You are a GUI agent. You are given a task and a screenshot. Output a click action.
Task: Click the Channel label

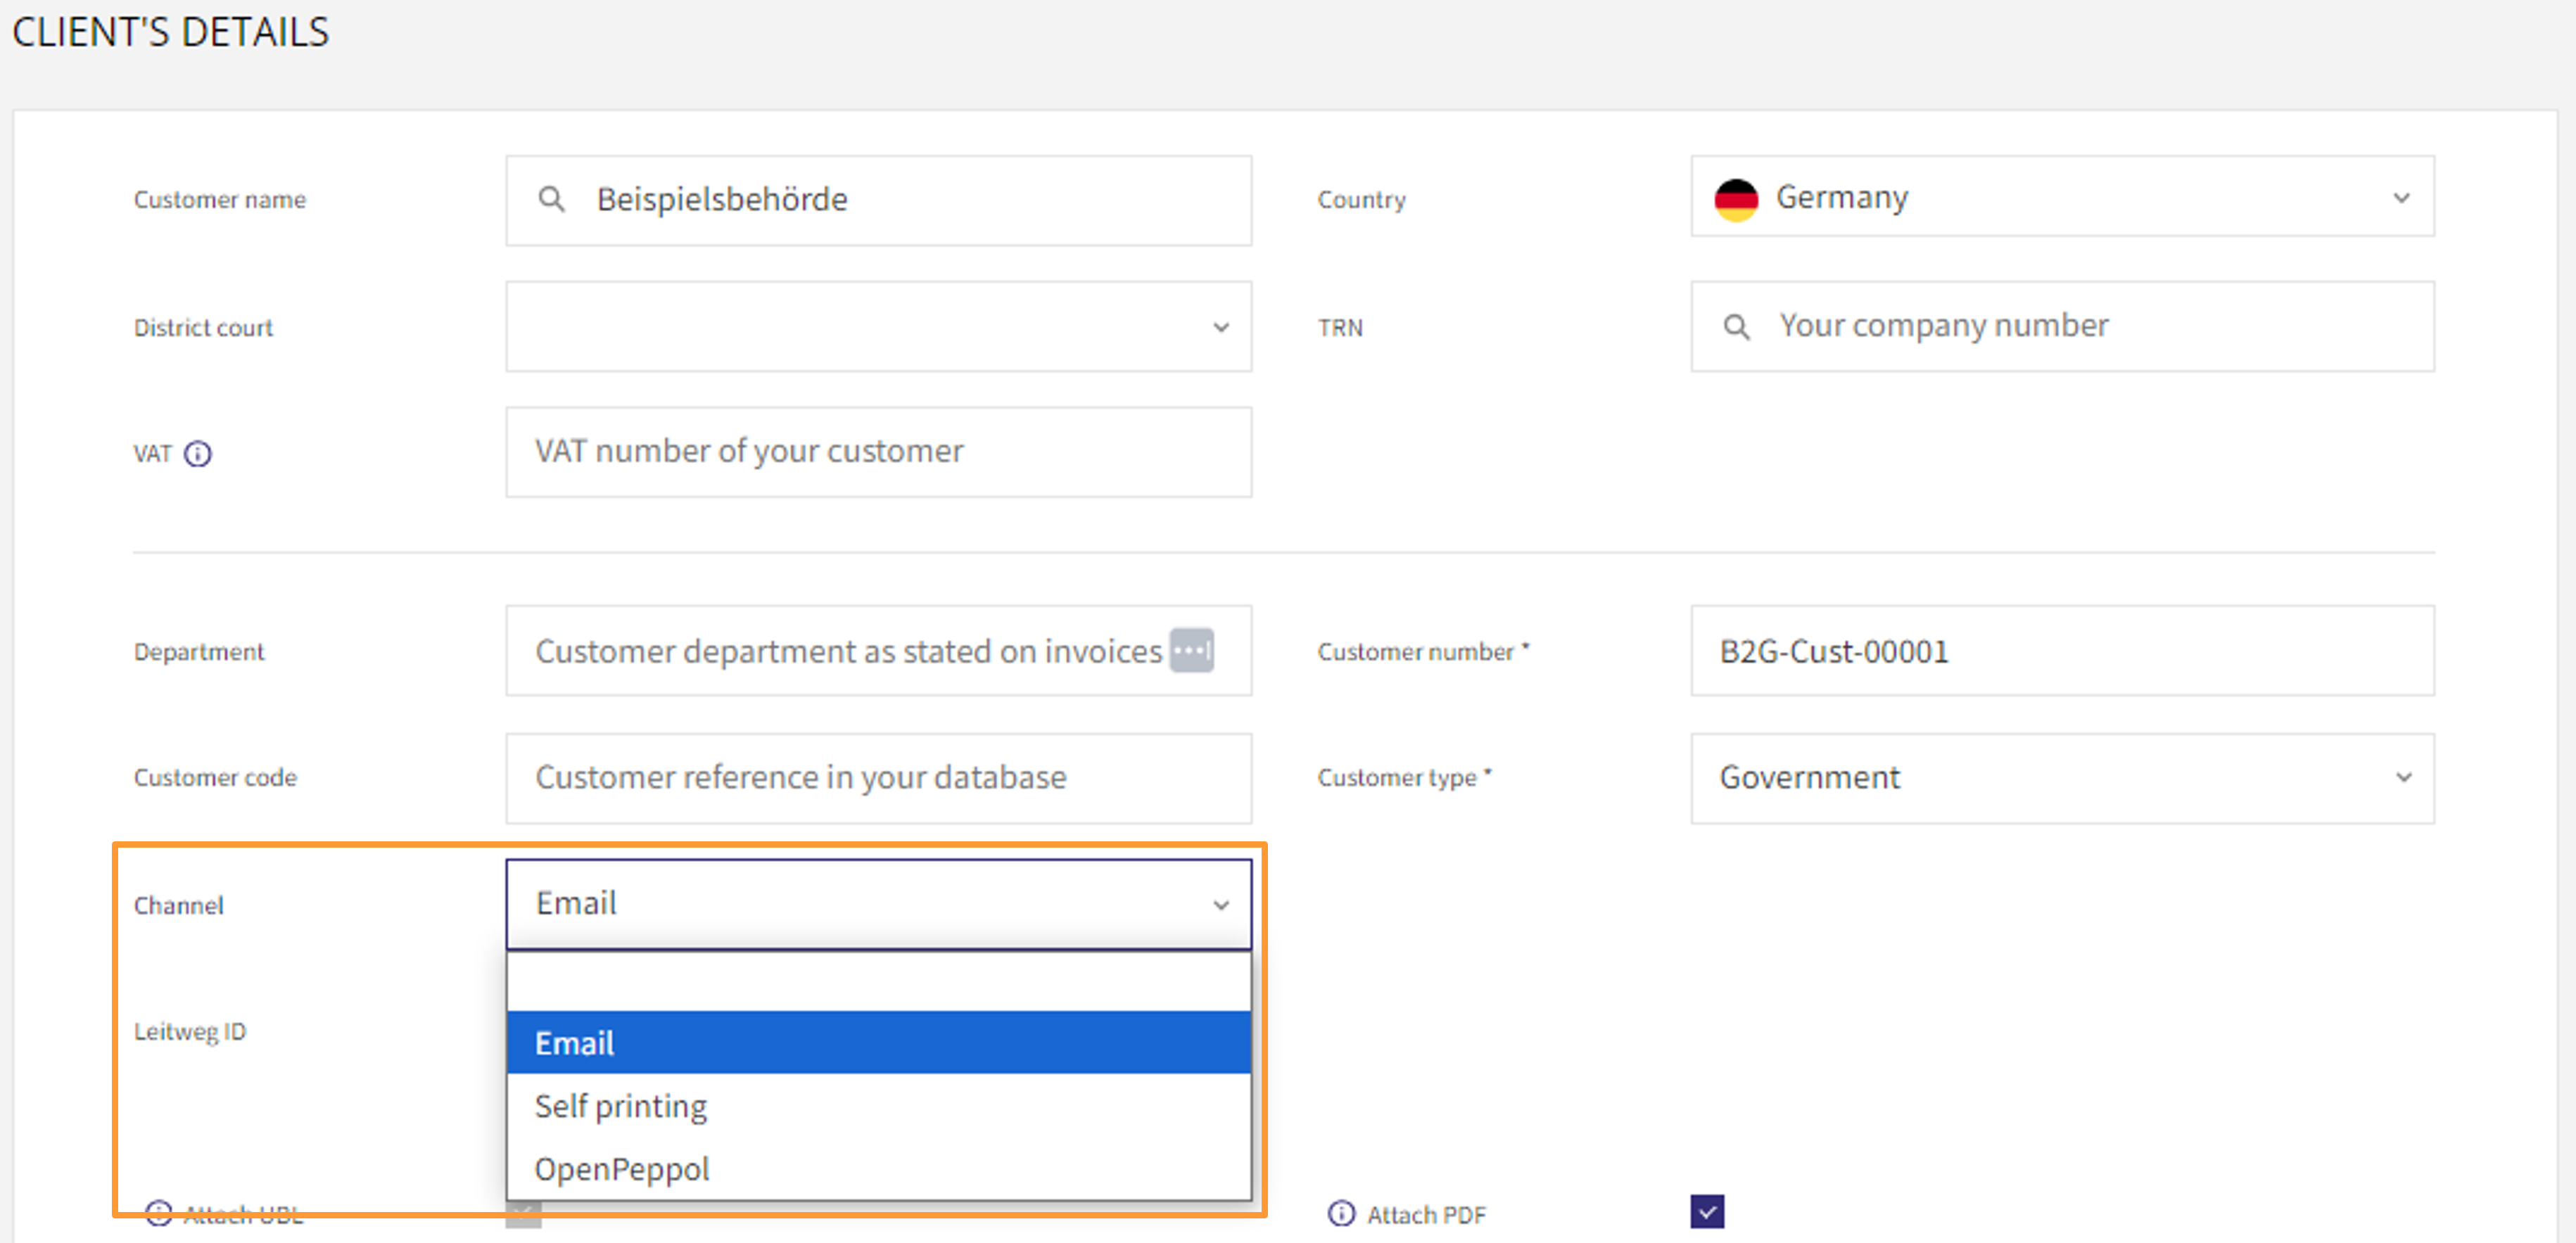(x=179, y=905)
